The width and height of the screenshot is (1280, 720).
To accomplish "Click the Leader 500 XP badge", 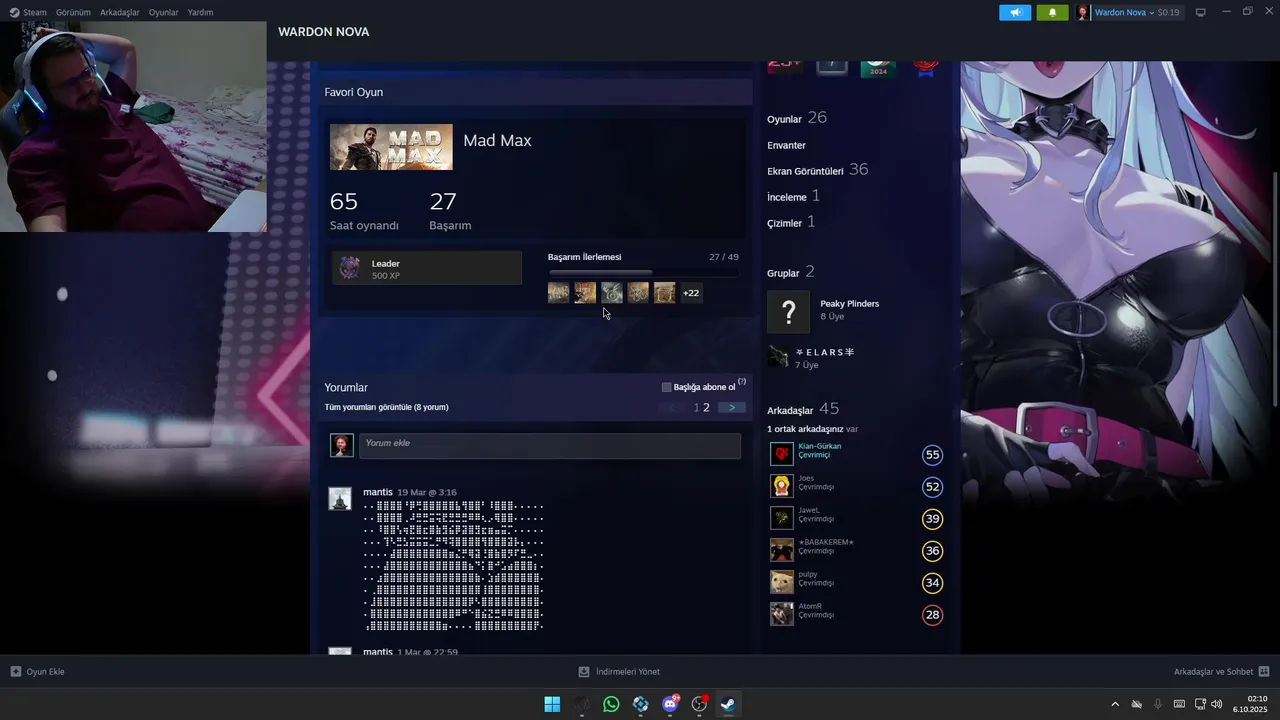I will [x=427, y=268].
